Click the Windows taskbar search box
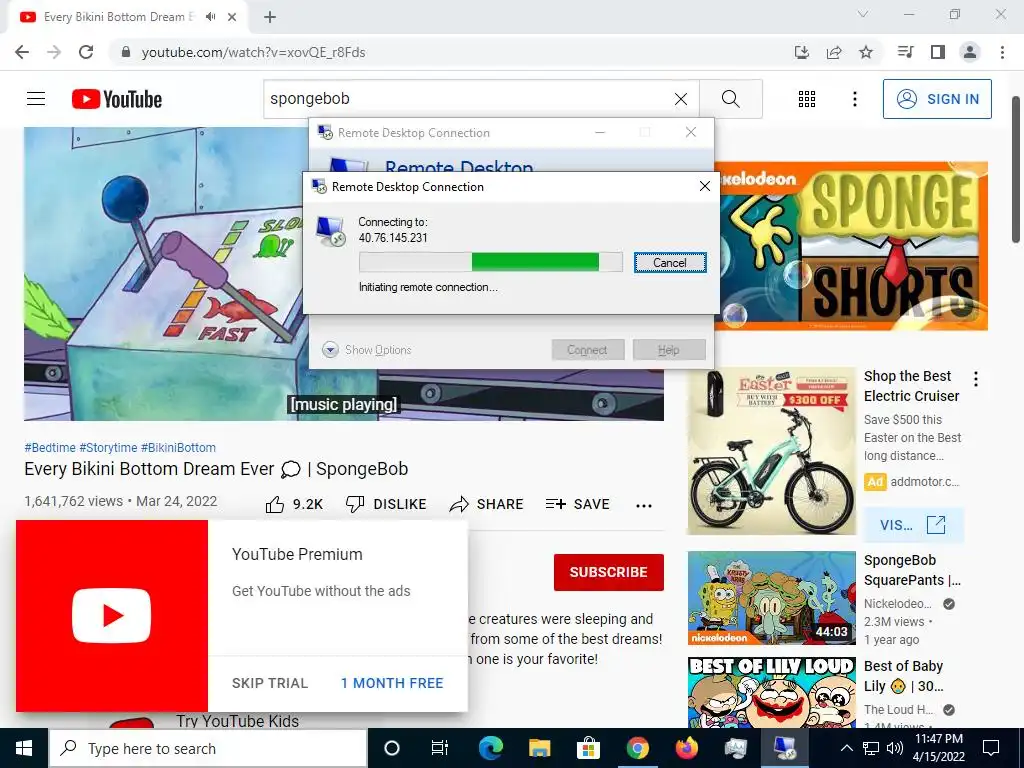1024x768 pixels. pos(208,748)
